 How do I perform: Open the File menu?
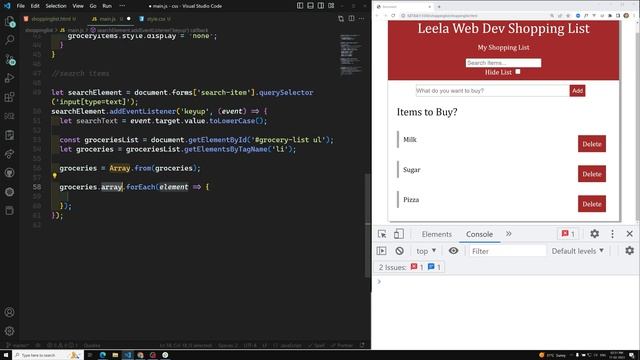click(x=21, y=6)
